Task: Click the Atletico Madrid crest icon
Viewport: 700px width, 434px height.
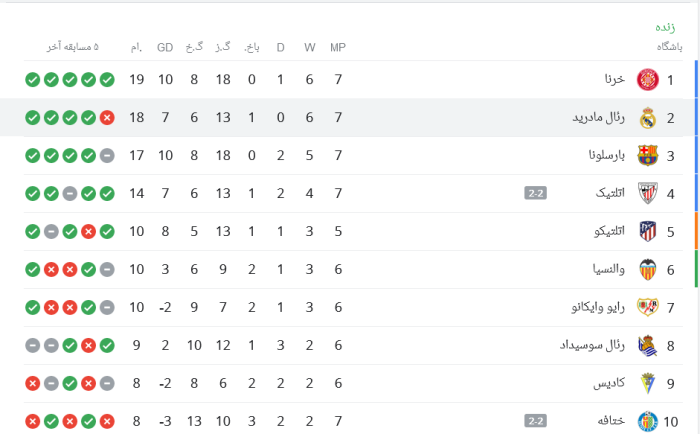Action: pyautogui.click(x=647, y=231)
